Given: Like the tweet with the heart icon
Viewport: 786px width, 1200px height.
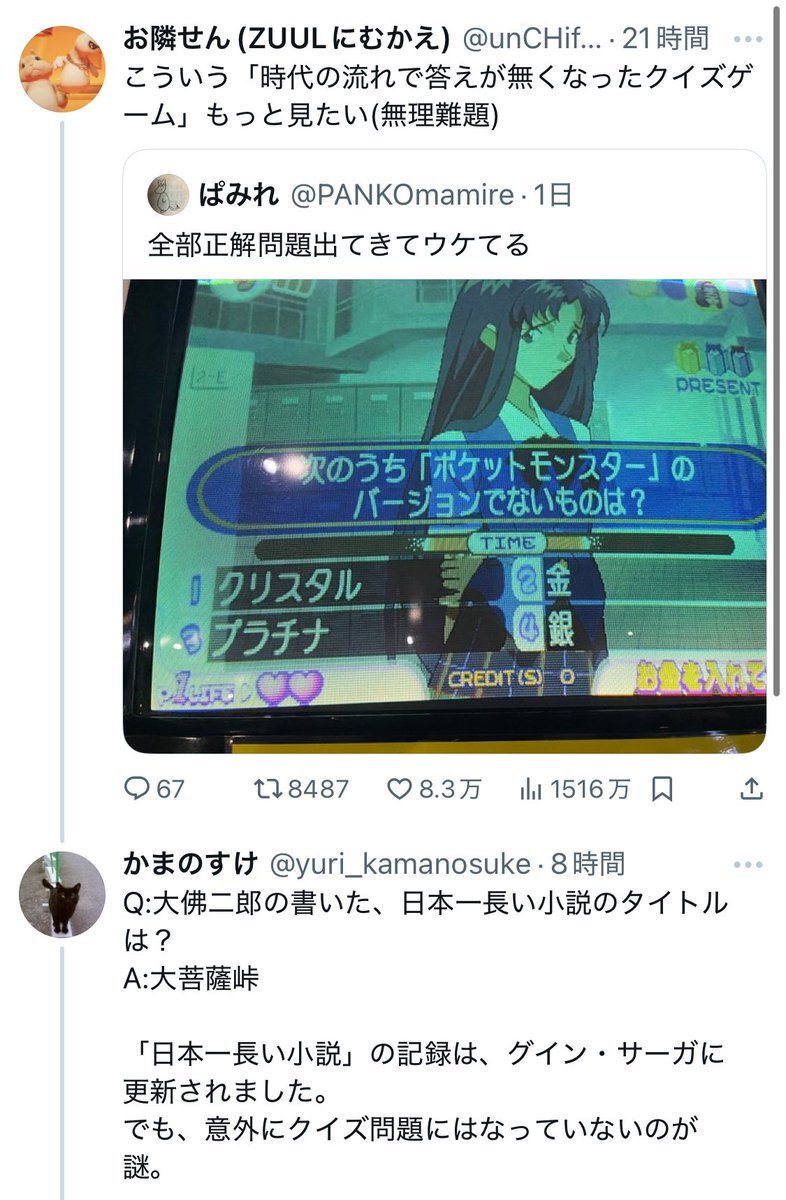Looking at the screenshot, I should tap(398, 789).
